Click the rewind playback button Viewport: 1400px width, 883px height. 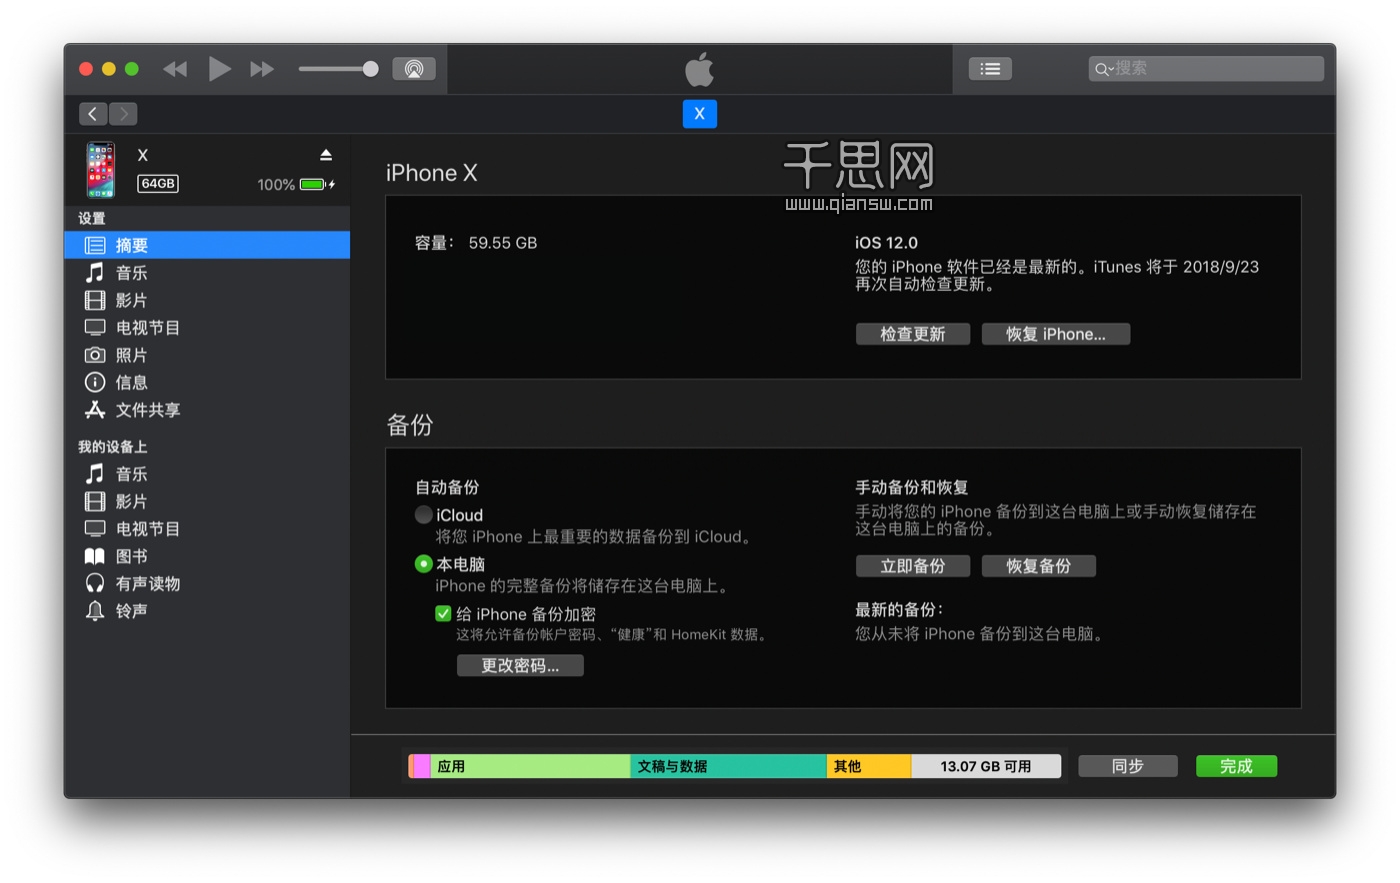click(x=175, y=69)
